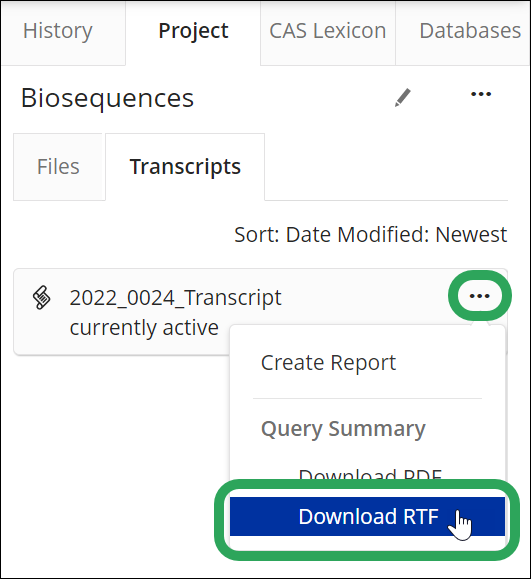Switch to the Files sub-tab
531x579 pixels.
pos(58,167)
